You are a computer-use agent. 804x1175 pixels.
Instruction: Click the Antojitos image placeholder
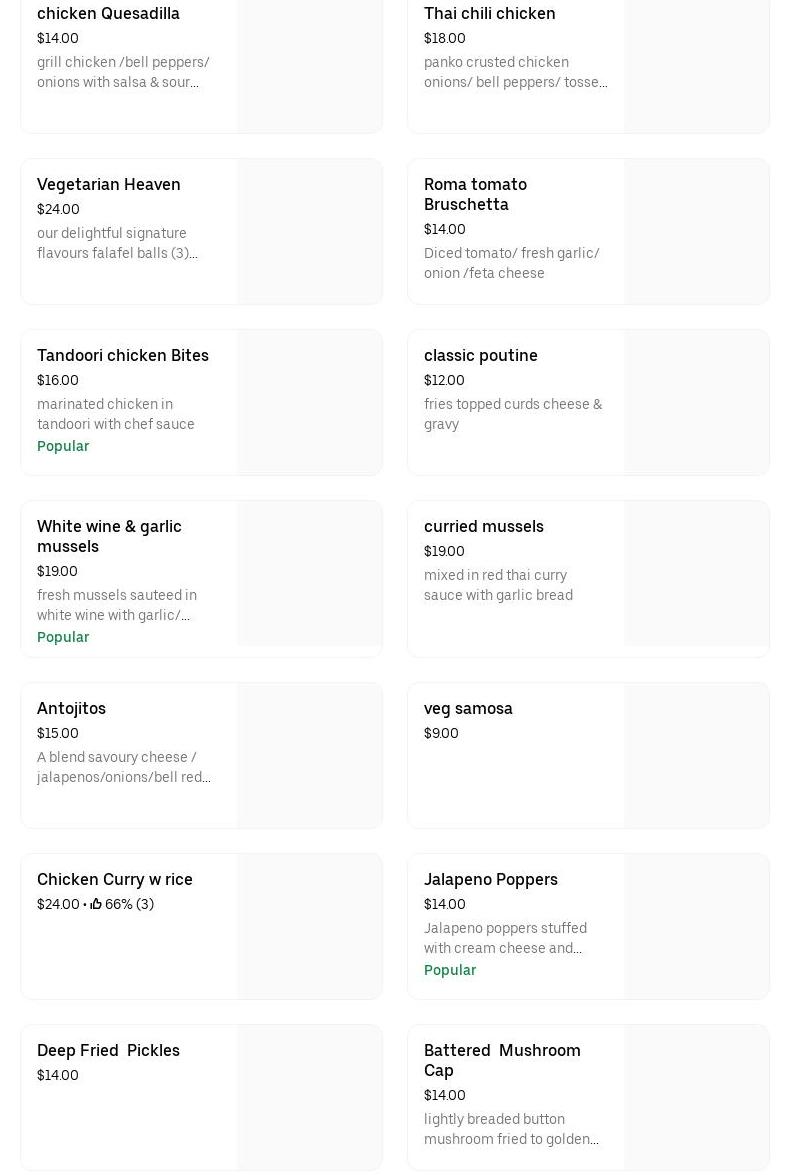tap(309, 756)
